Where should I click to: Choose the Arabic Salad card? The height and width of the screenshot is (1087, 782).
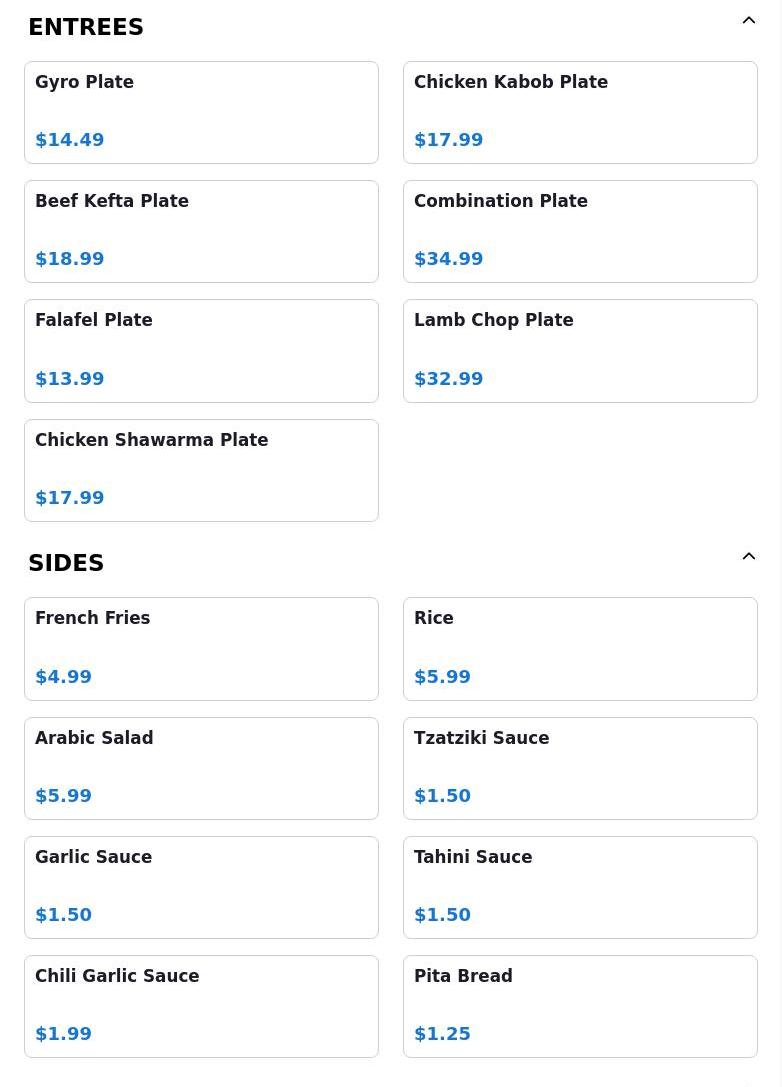(201, 768)
